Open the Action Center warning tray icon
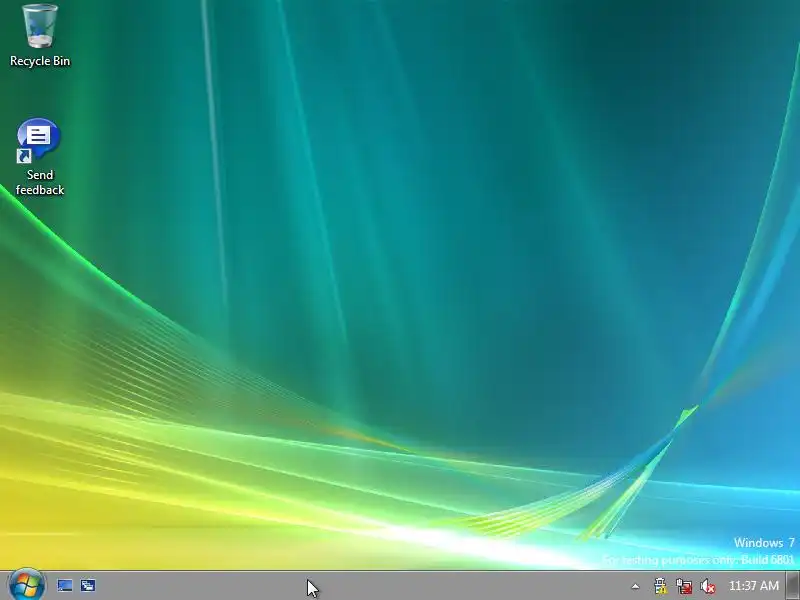This screenshot has width=800, height=600. [660, 586]
